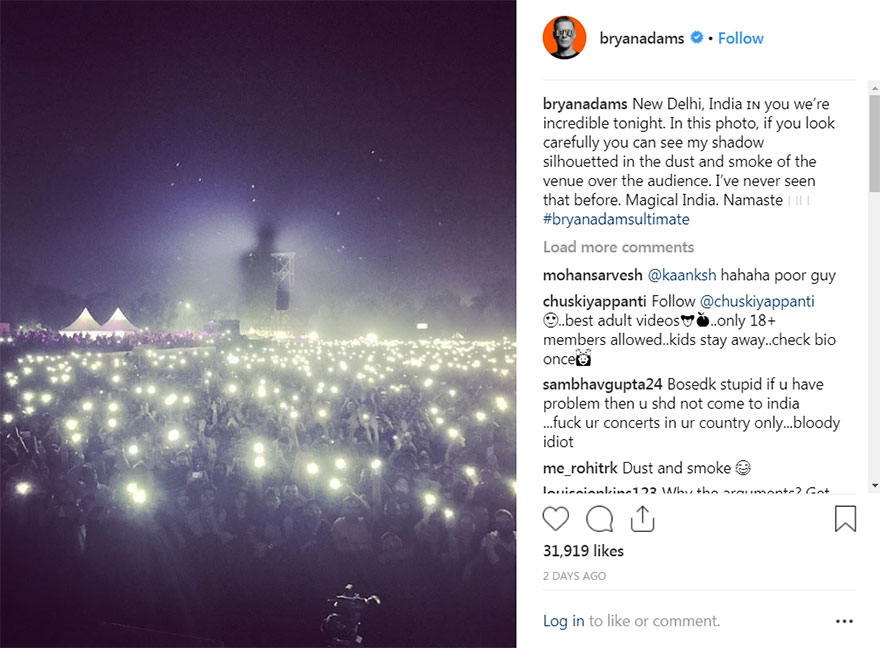Screen dimensions: 880x648
Task: Visit the sambhavgupta24 profile
Action: click(604, 384)
